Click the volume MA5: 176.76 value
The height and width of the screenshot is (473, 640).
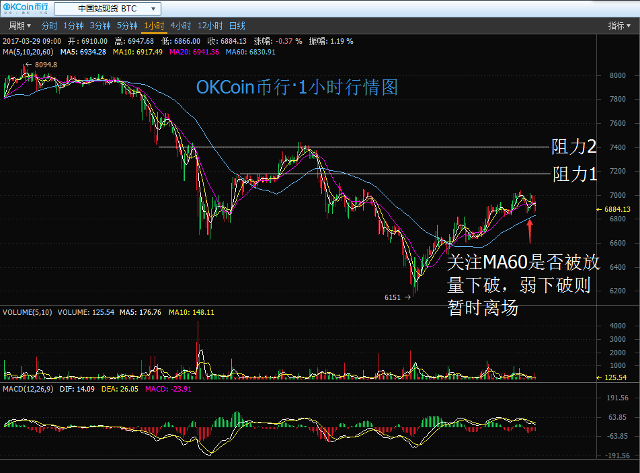coord(140,312)
